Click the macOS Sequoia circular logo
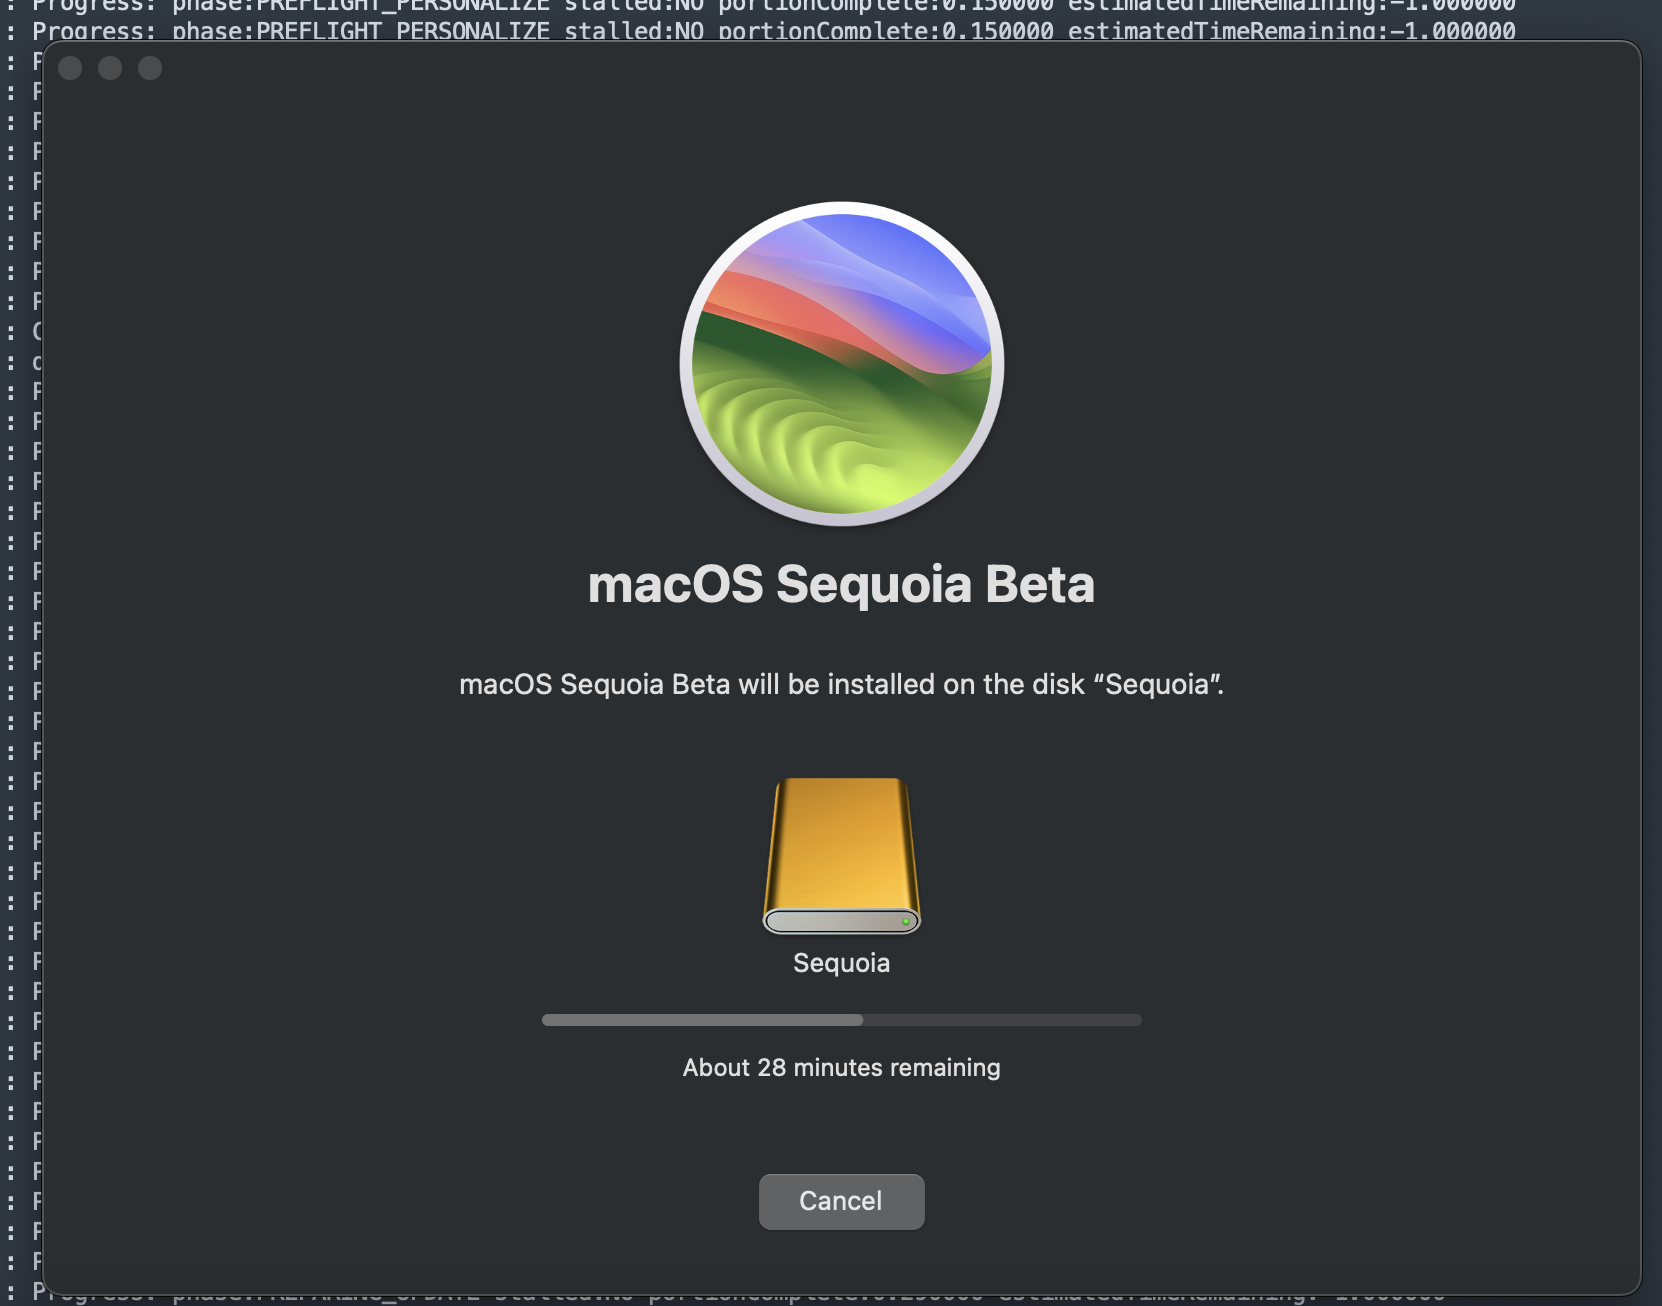Viewport: 1662px width, 1306px height. click(842, 364)
